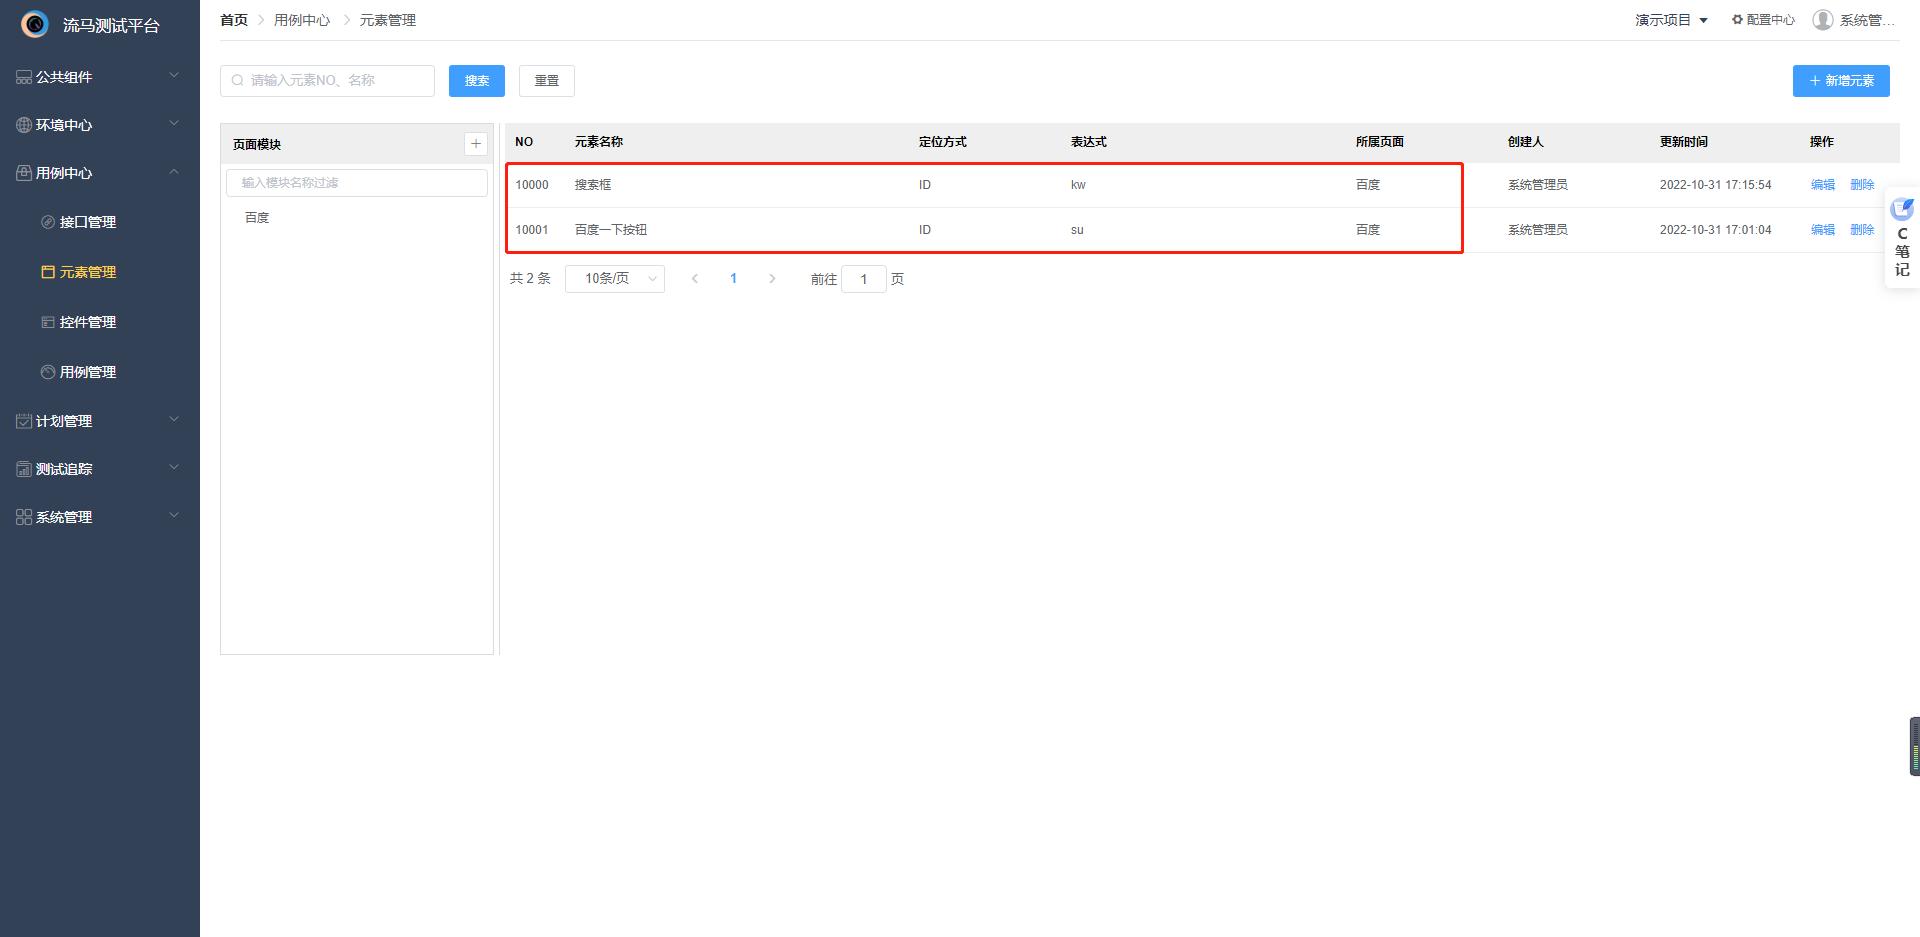Click the 百度一下按钮 element name cell
Screen dimensions: 1920x937
point(611,230)
